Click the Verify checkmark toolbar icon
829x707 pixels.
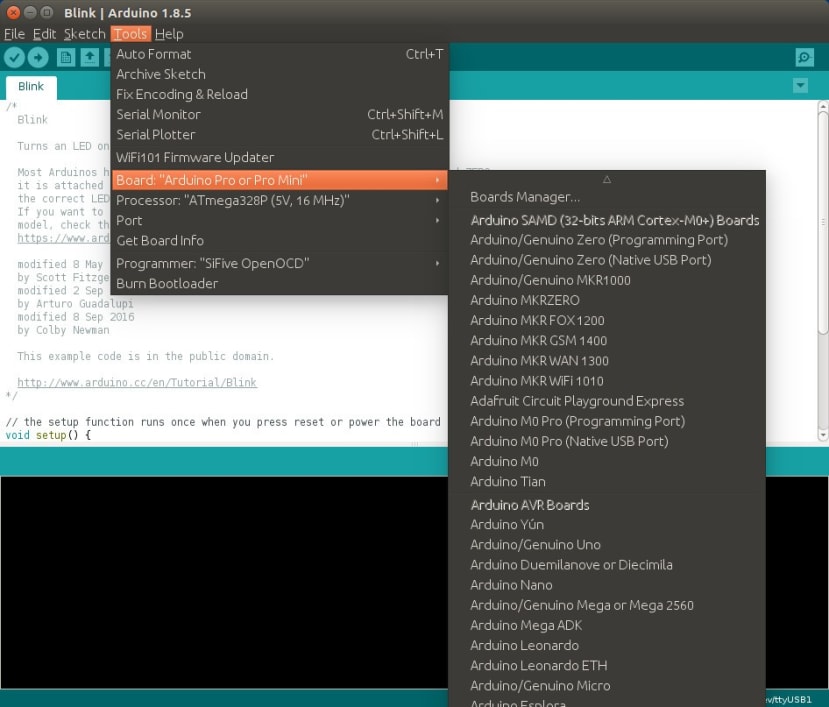click(14, 57)
